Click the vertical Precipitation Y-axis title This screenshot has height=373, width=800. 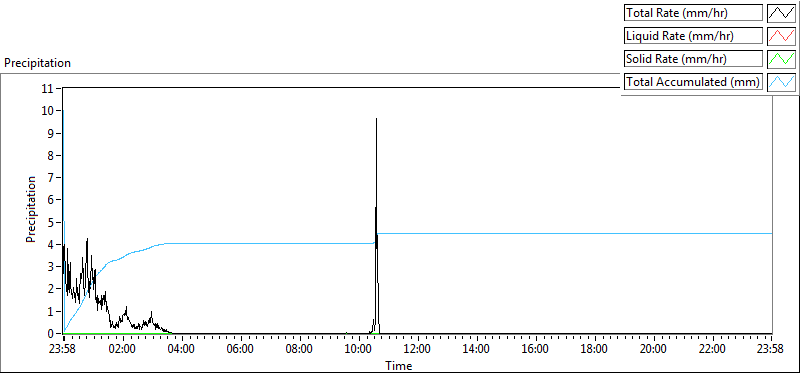click(x=30, y=209)
